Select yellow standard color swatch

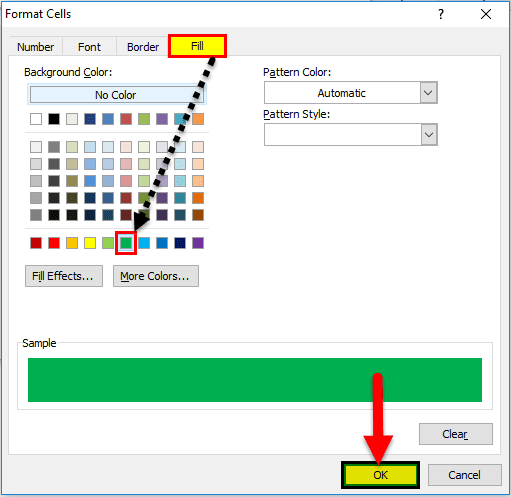tap(90, 243)
